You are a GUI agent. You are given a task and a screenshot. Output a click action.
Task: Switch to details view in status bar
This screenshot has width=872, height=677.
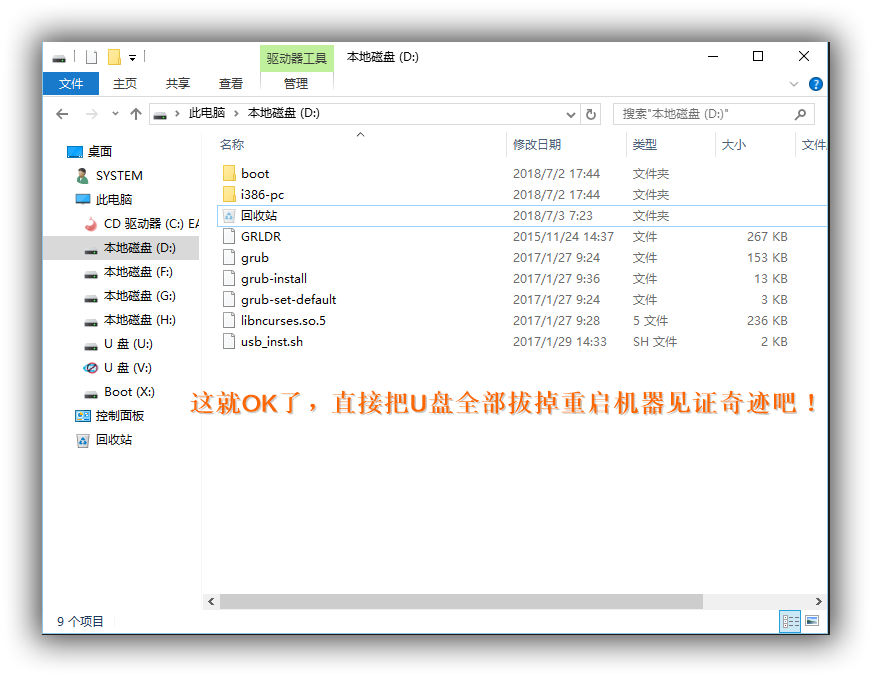point(790,621)
